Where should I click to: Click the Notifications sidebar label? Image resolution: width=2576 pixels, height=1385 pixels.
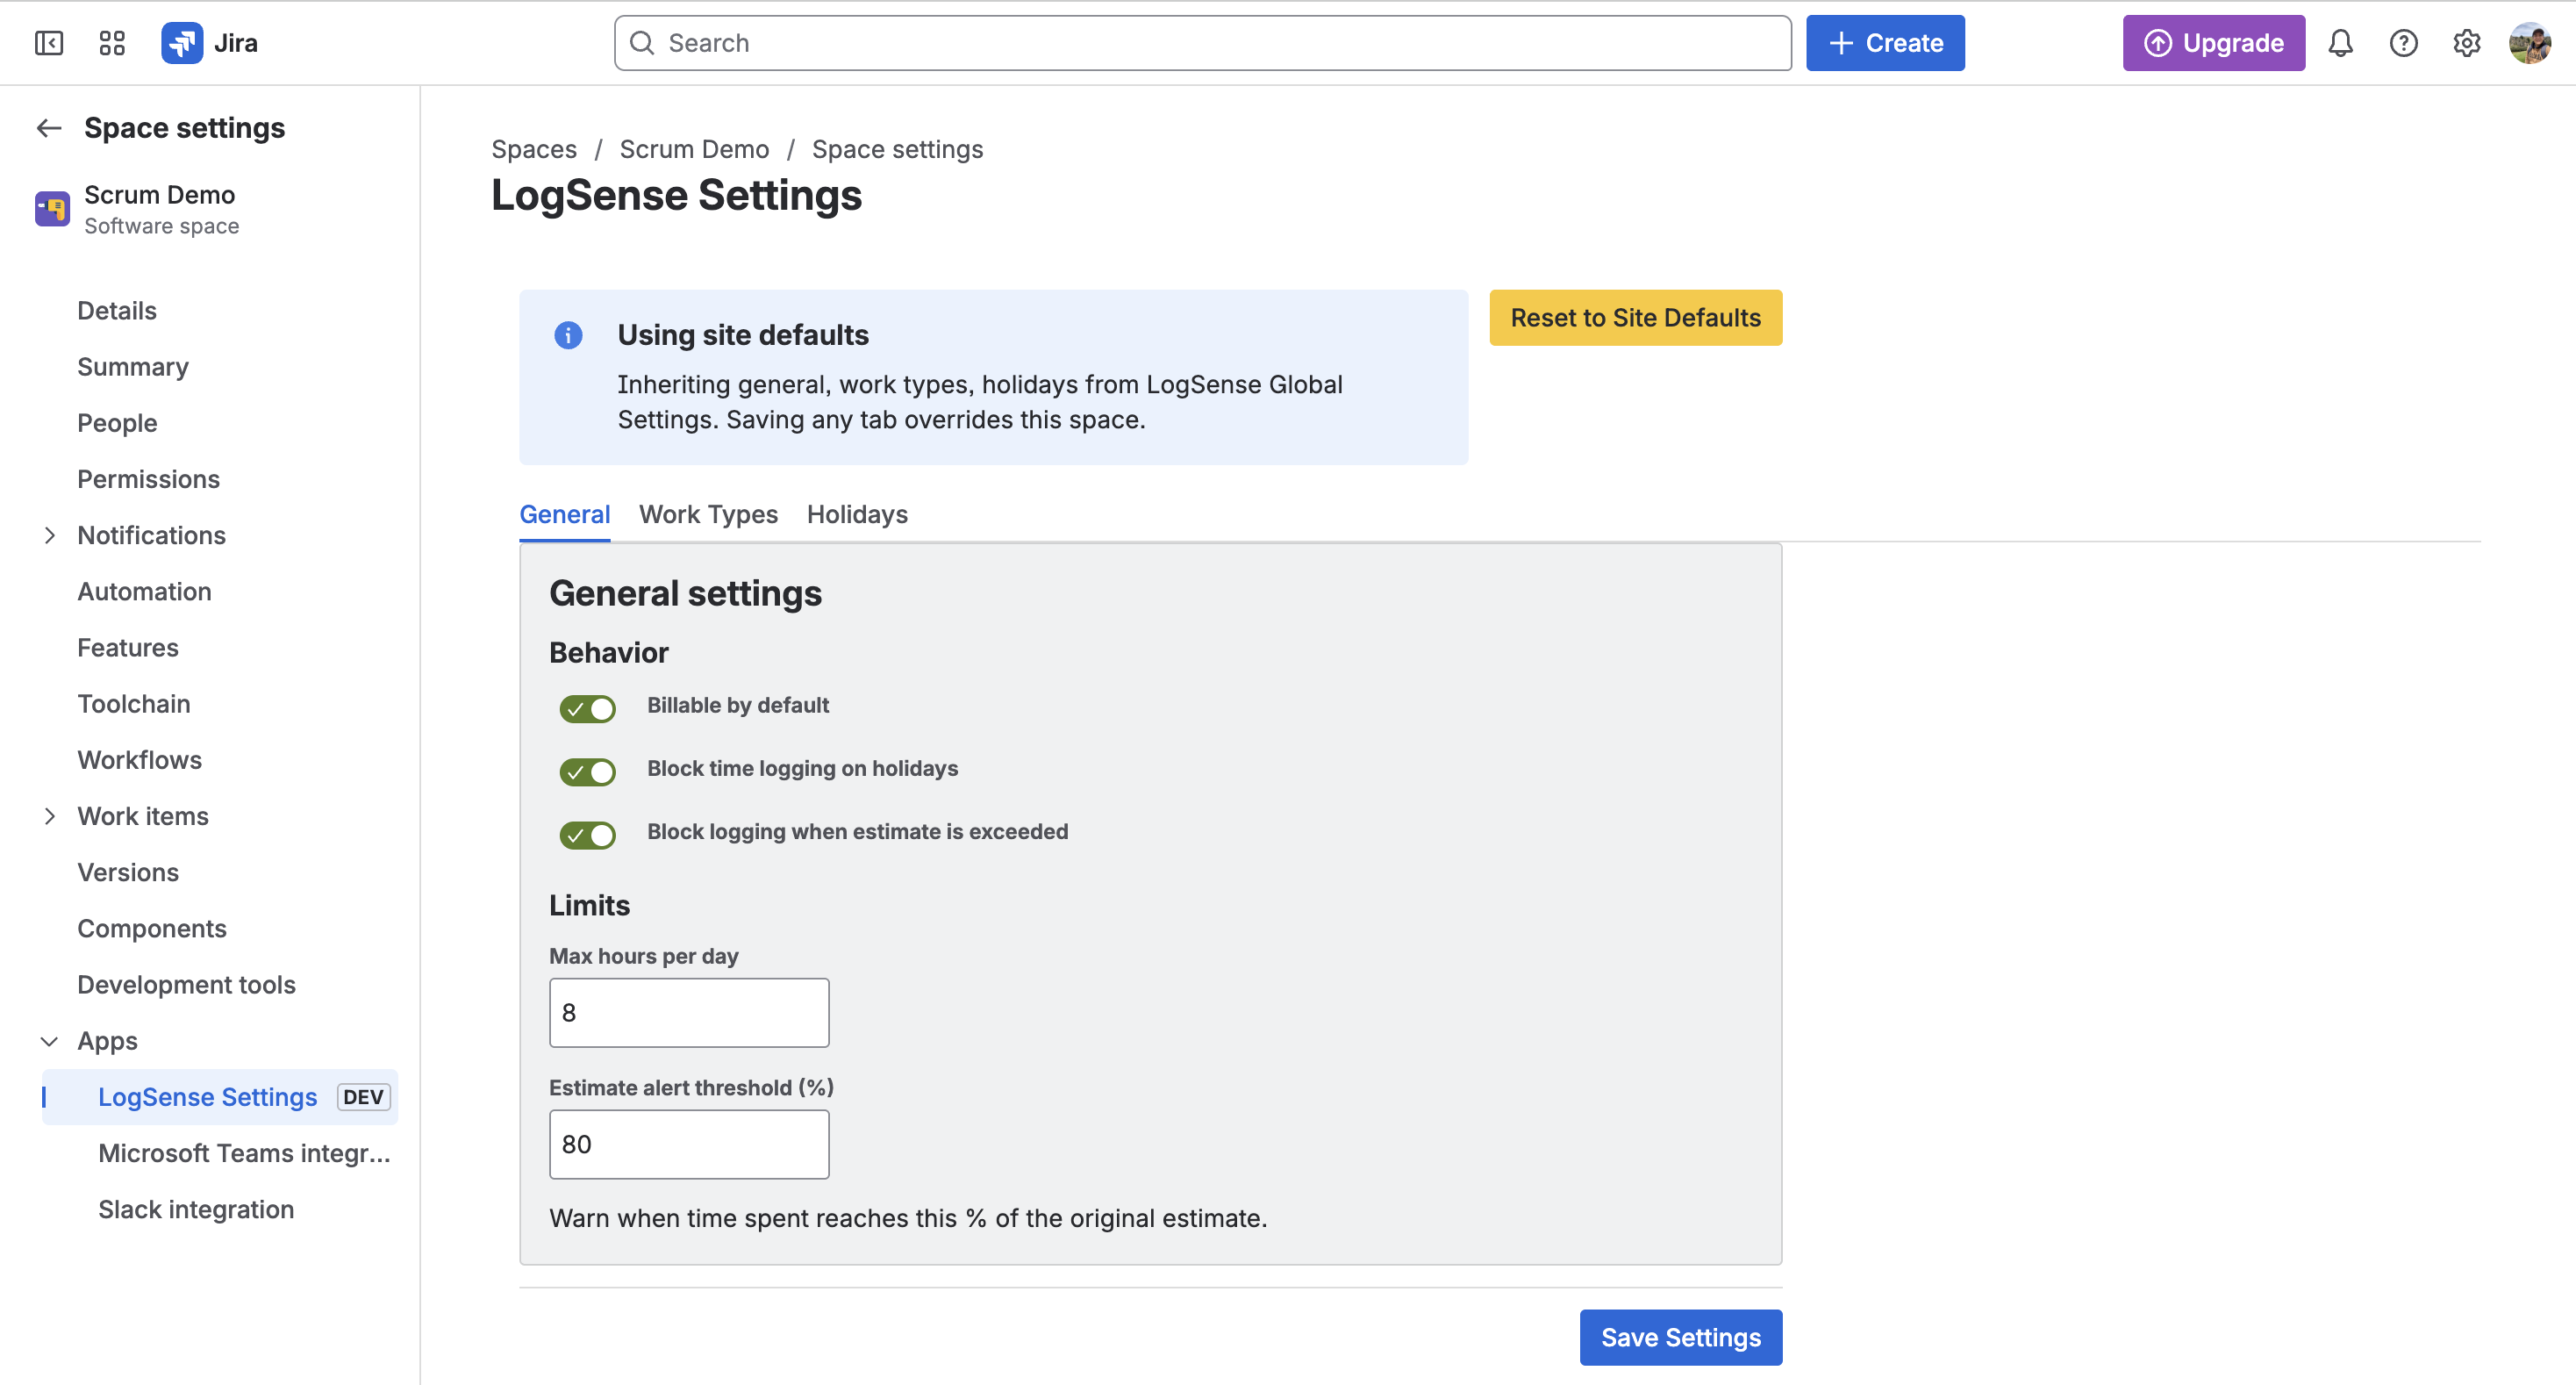[152, 535]
